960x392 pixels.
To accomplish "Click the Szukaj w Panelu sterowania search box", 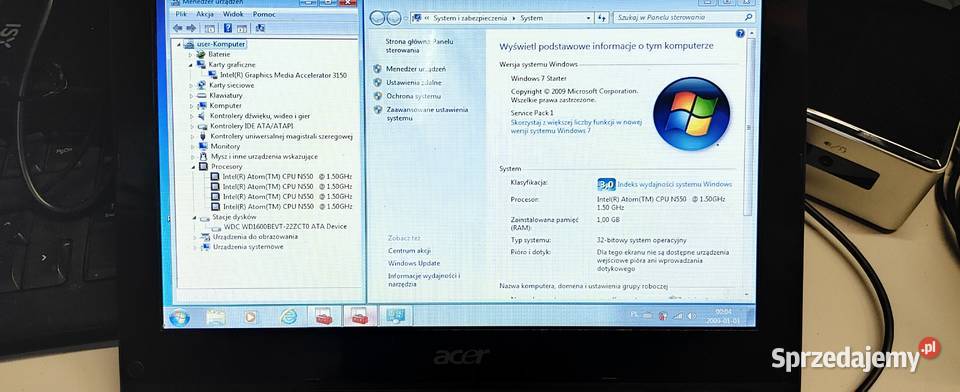I will point(683,18).
